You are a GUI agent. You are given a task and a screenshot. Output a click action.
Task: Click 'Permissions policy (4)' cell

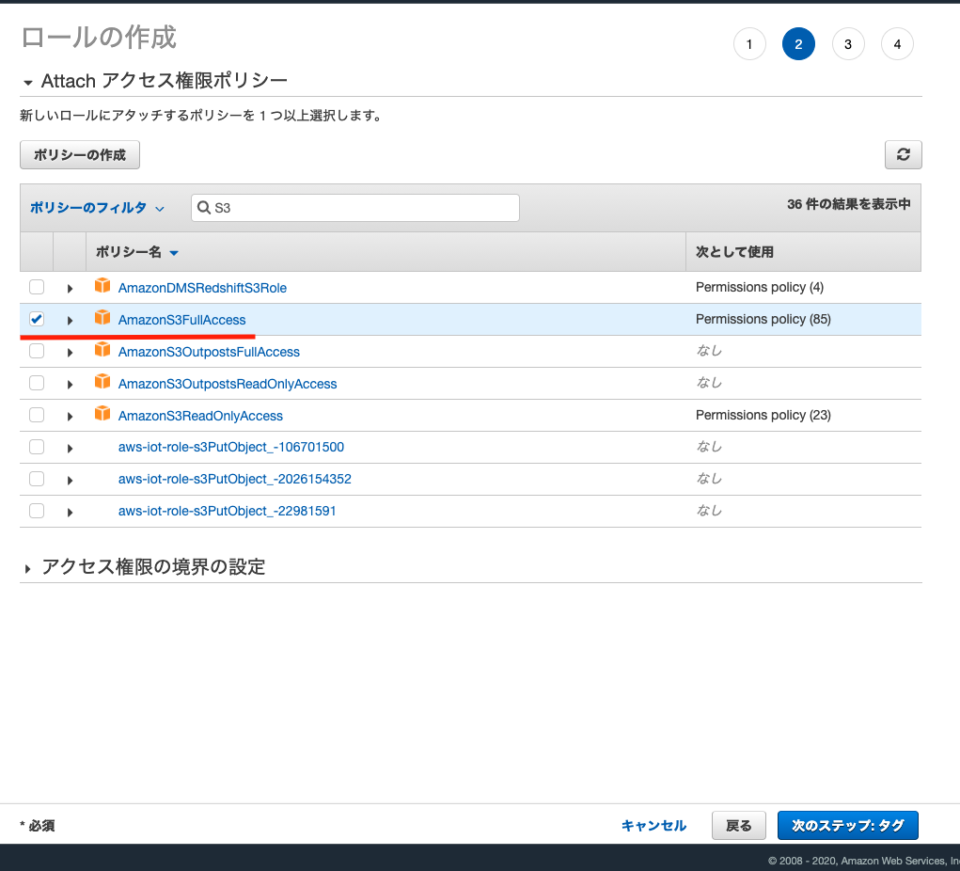tap(759, 287)
